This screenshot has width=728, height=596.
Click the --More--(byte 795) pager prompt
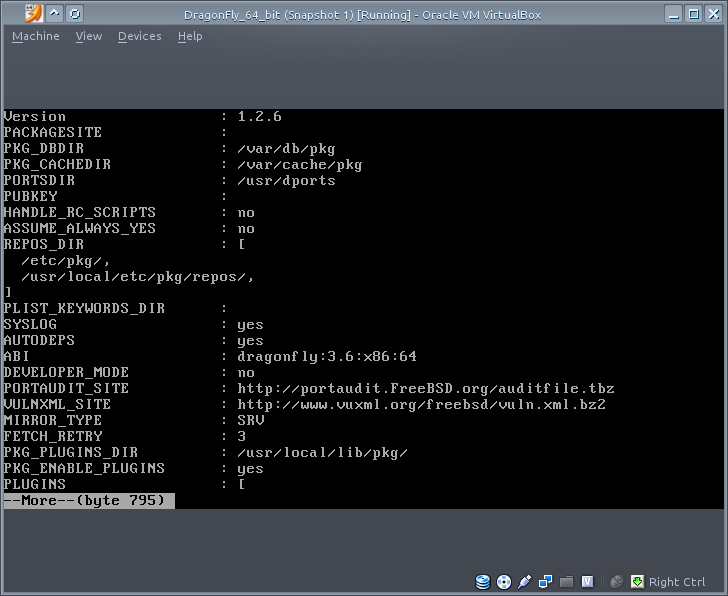coord(88,500)
